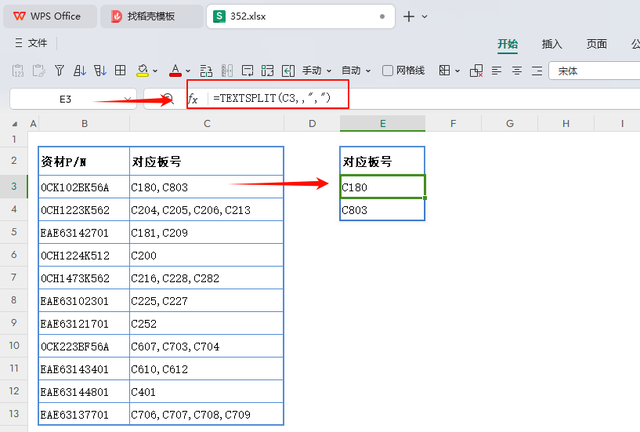
Task: Select column C header
Action: tap(207, 124)
